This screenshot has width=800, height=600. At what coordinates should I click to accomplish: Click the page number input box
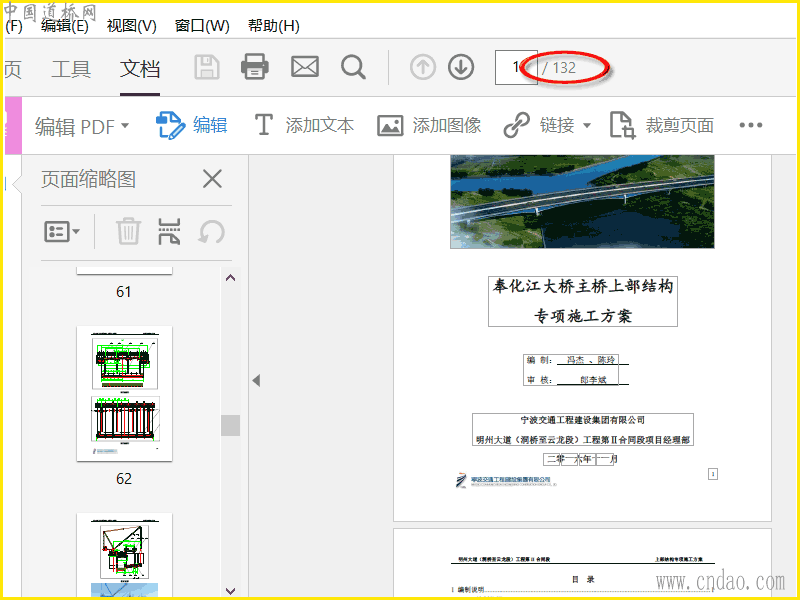tap(515, 67)
